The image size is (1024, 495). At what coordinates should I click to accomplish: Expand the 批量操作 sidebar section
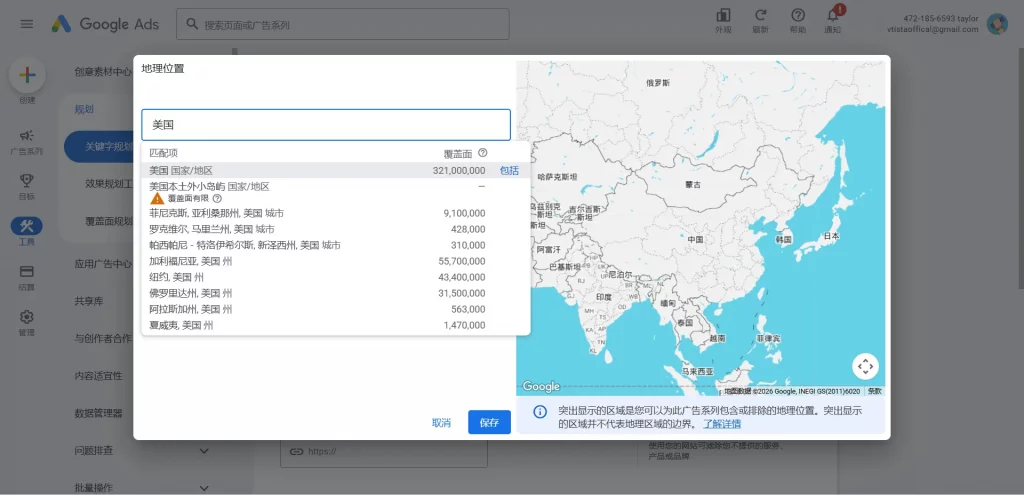tap(204, 488)
